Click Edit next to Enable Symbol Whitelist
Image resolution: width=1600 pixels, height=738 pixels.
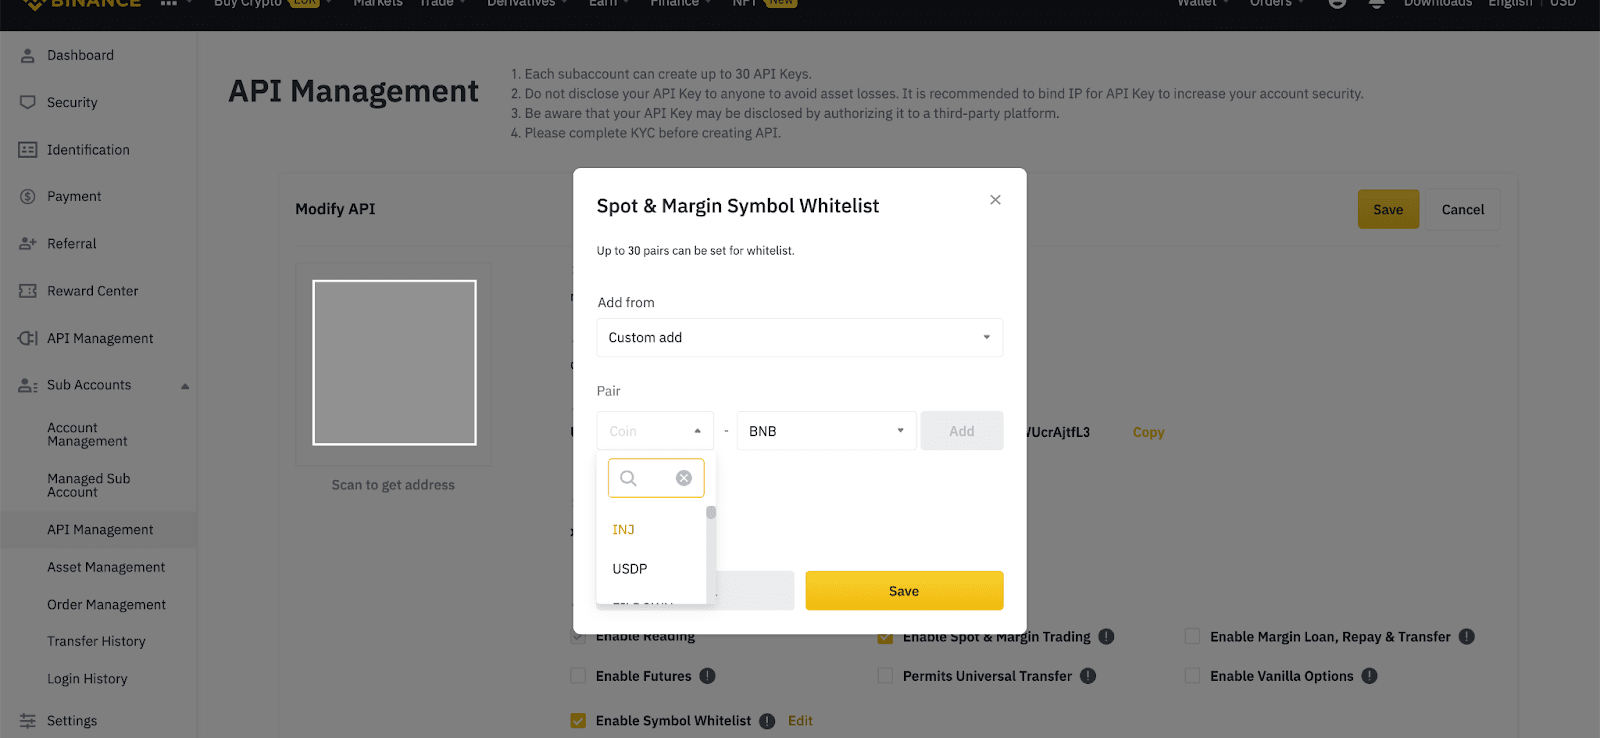coord(800,721)
